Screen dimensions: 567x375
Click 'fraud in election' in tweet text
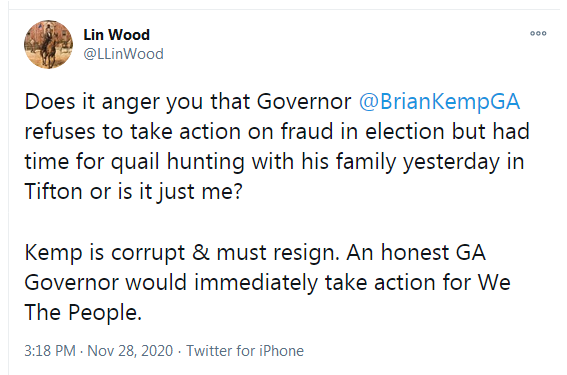click(x=362, y=131)
